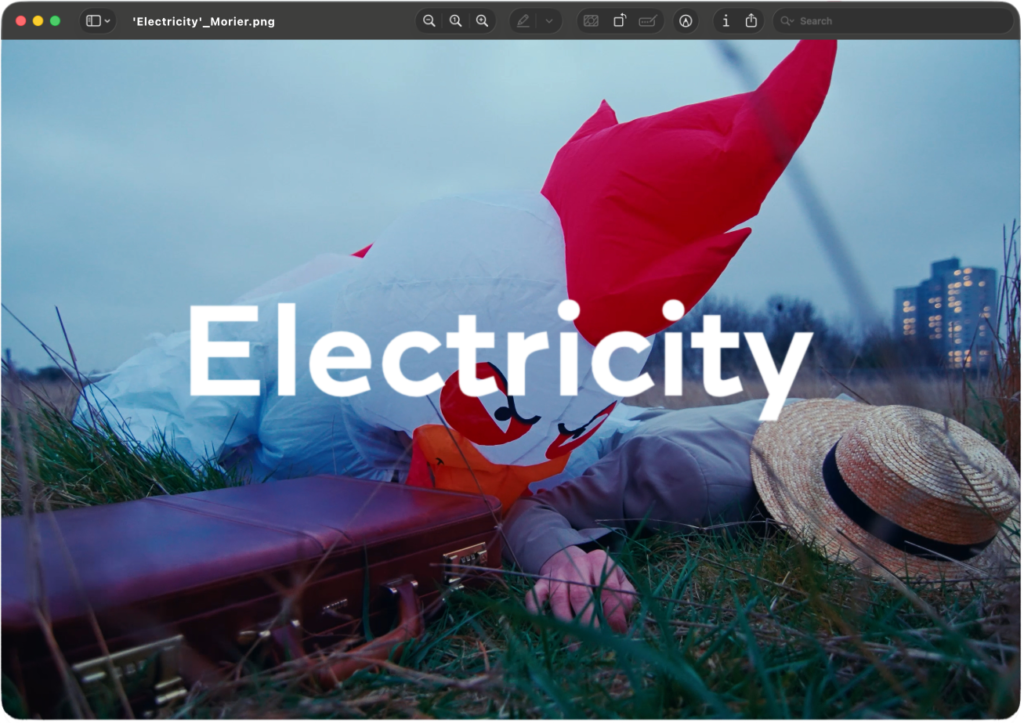Click the zoom in magnifier icon
Viewport: 1024px width, 723px height.
pyautogui.click(x=482, y=21)
